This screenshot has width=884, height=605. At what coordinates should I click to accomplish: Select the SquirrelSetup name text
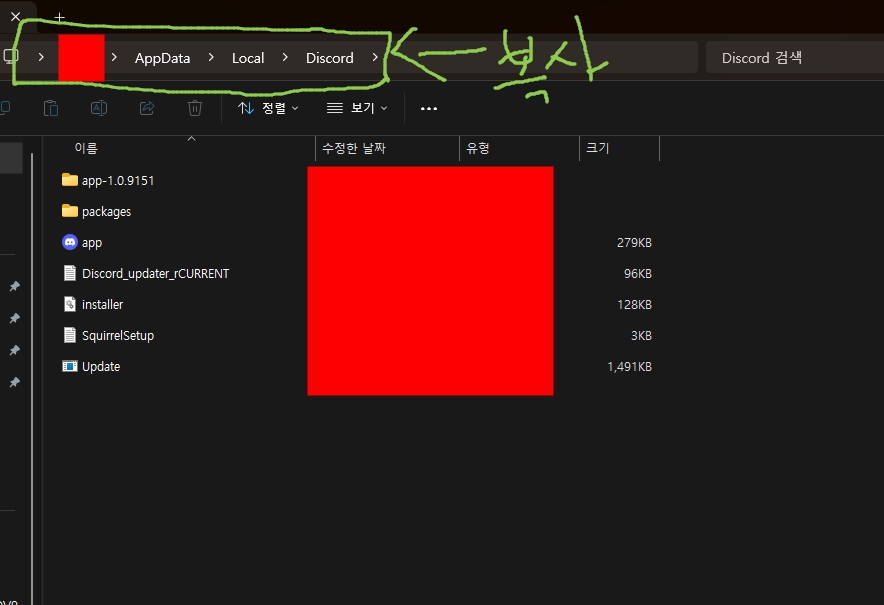click(118, 335)
